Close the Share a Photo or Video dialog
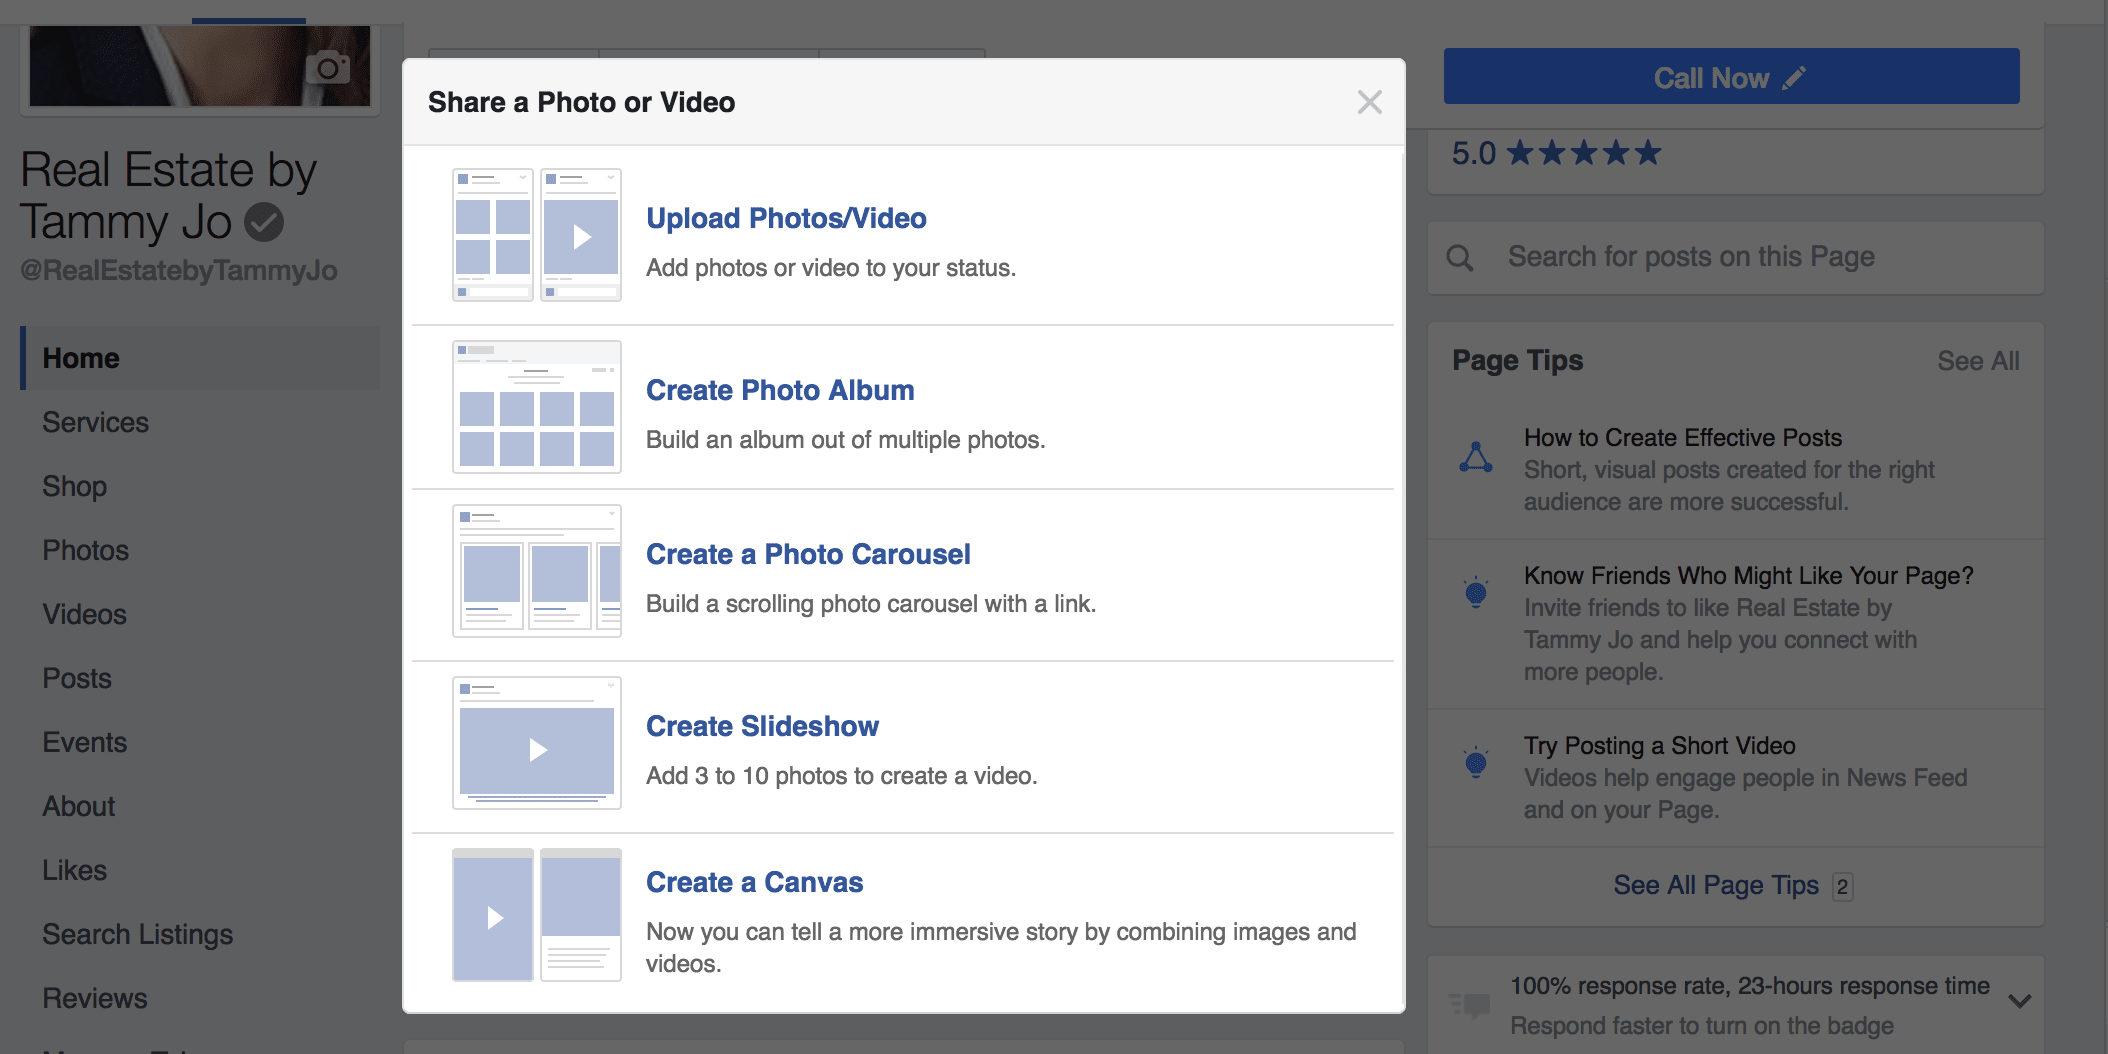The image size is (2108, 1054). (x=1369, y=102)
